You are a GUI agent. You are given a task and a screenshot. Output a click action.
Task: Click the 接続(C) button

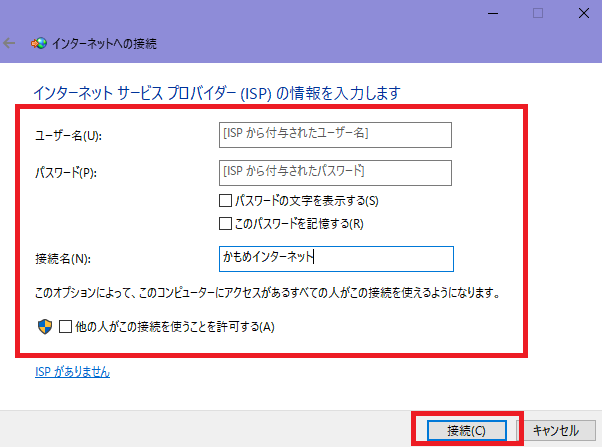click(x=467, y=430)
